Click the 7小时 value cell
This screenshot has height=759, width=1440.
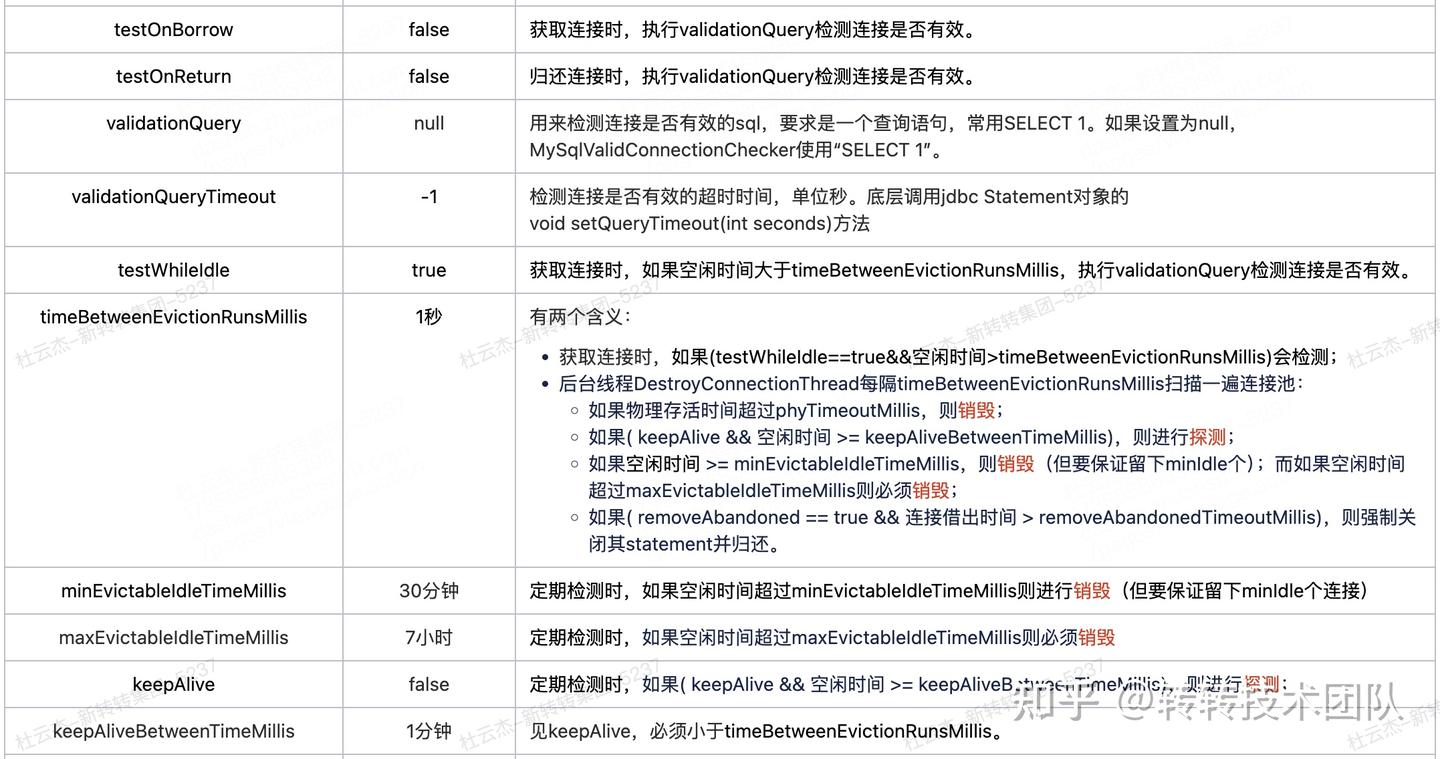tap(428, 637)
